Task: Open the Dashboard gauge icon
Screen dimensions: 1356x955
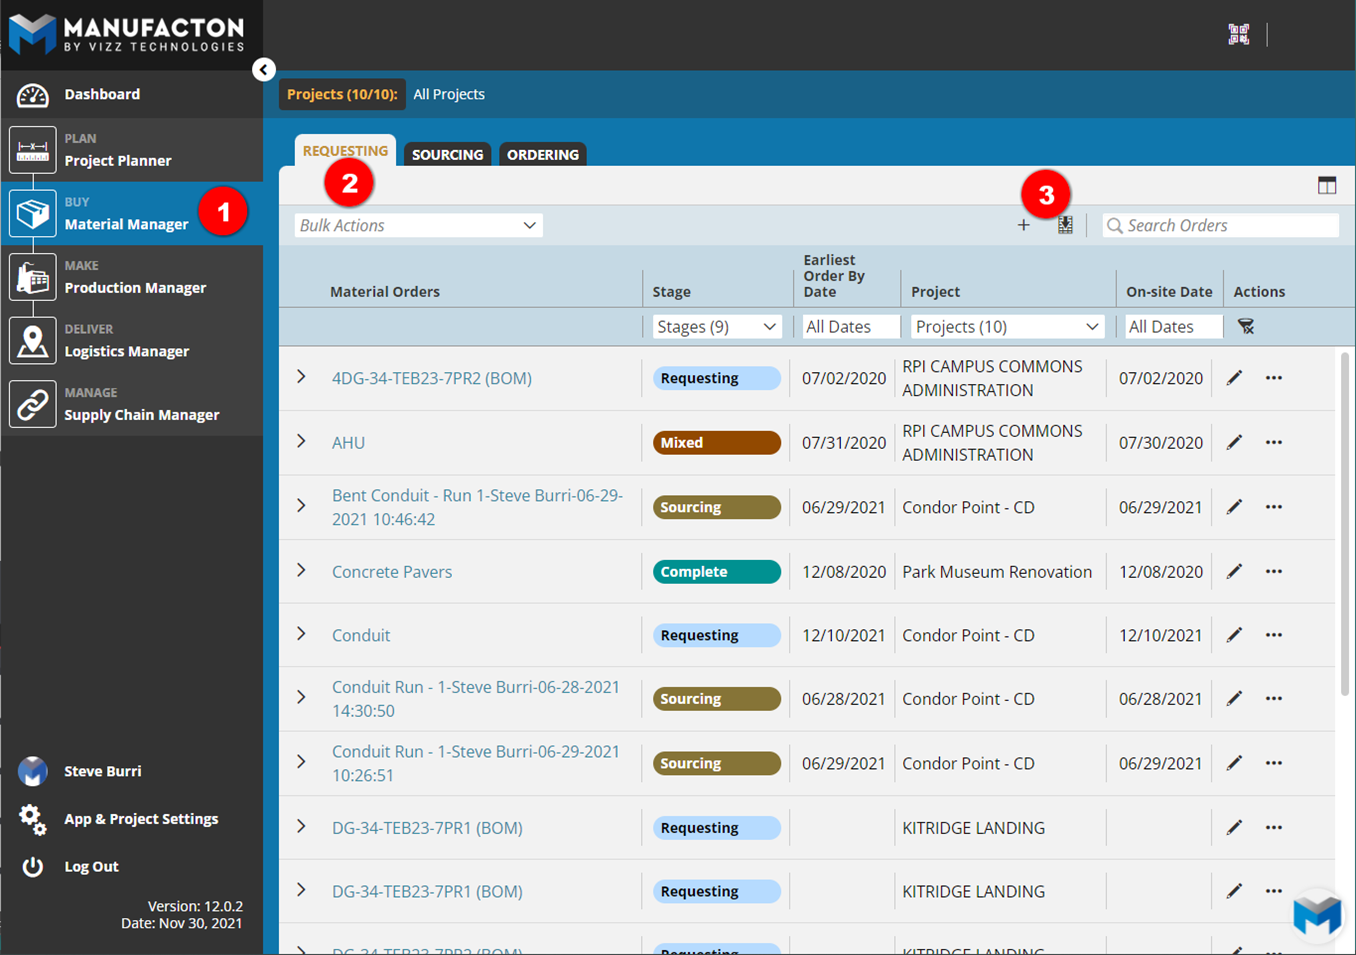Action: click(x=32, y=95)
